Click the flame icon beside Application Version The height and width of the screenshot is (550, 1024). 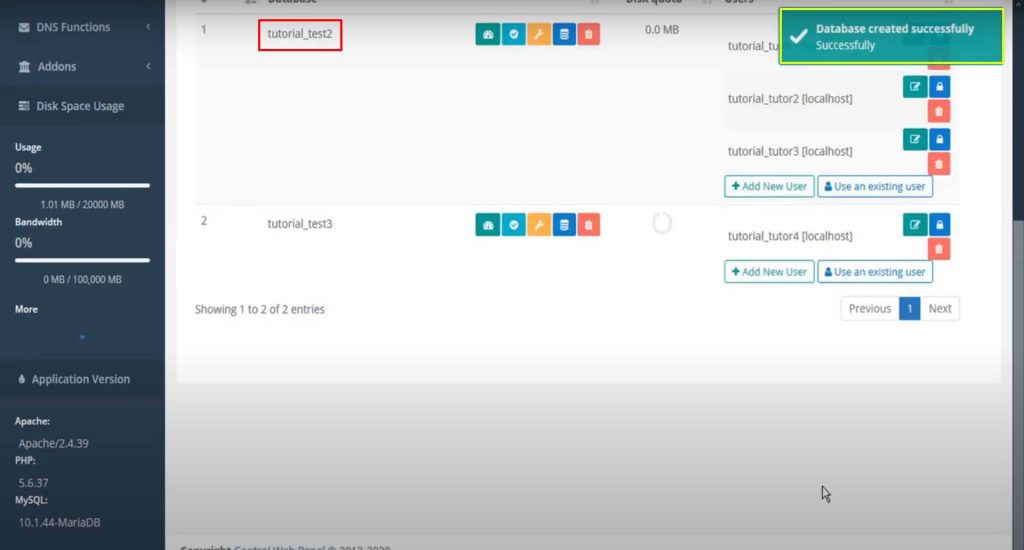point(22,379)
